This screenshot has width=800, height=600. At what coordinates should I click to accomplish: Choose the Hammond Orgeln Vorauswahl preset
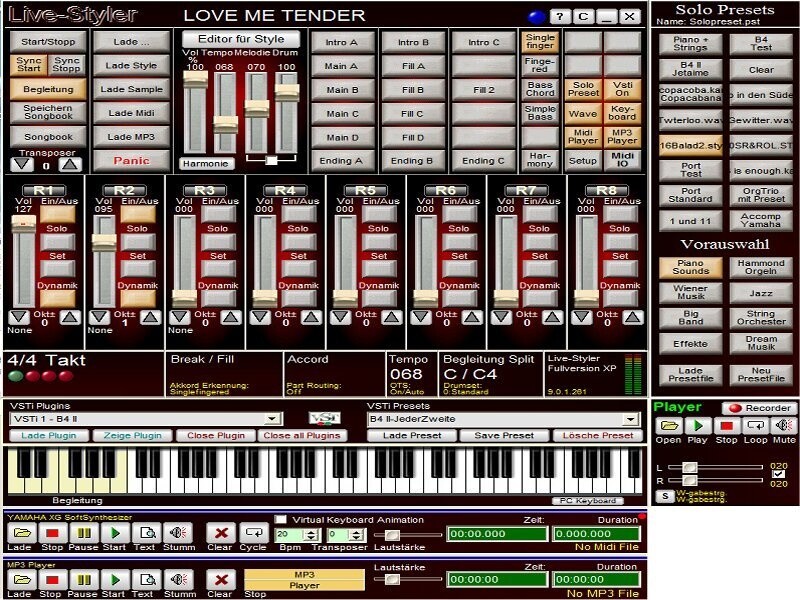pyautogui.click(x=761, y=267)
